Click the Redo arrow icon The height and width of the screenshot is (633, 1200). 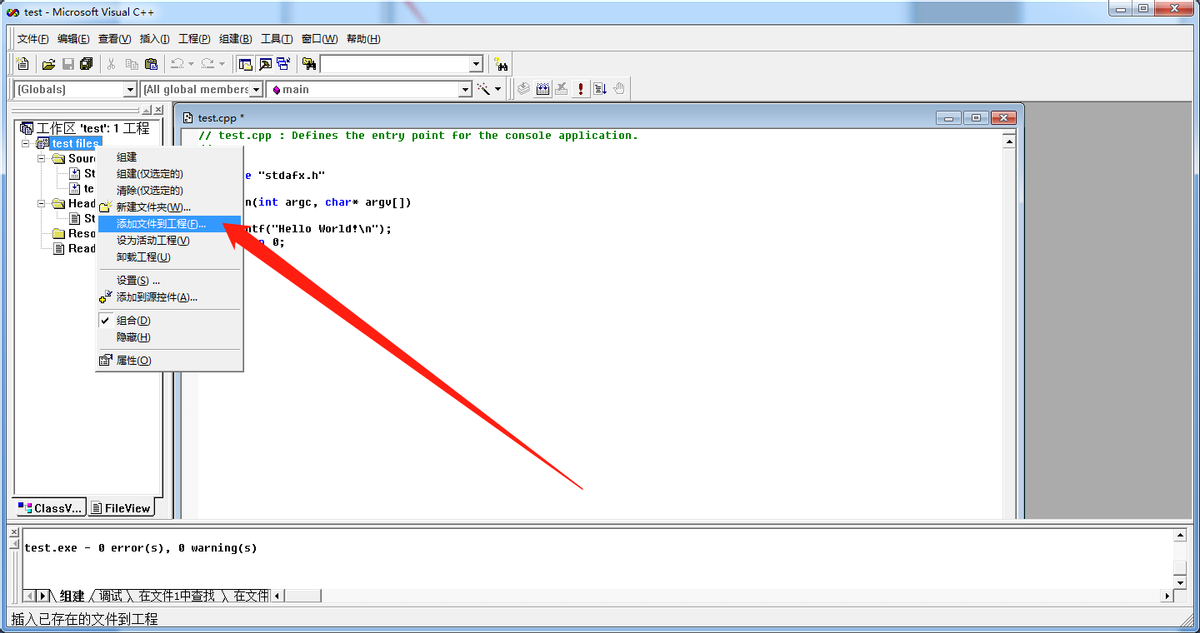pyautogui.click(x=207, y=64)
